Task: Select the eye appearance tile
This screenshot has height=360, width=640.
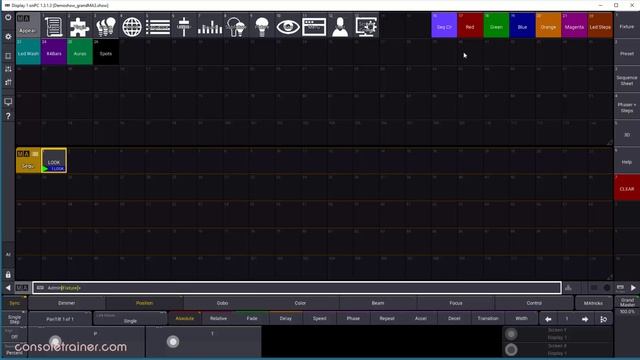Action: tap(288, 27)
